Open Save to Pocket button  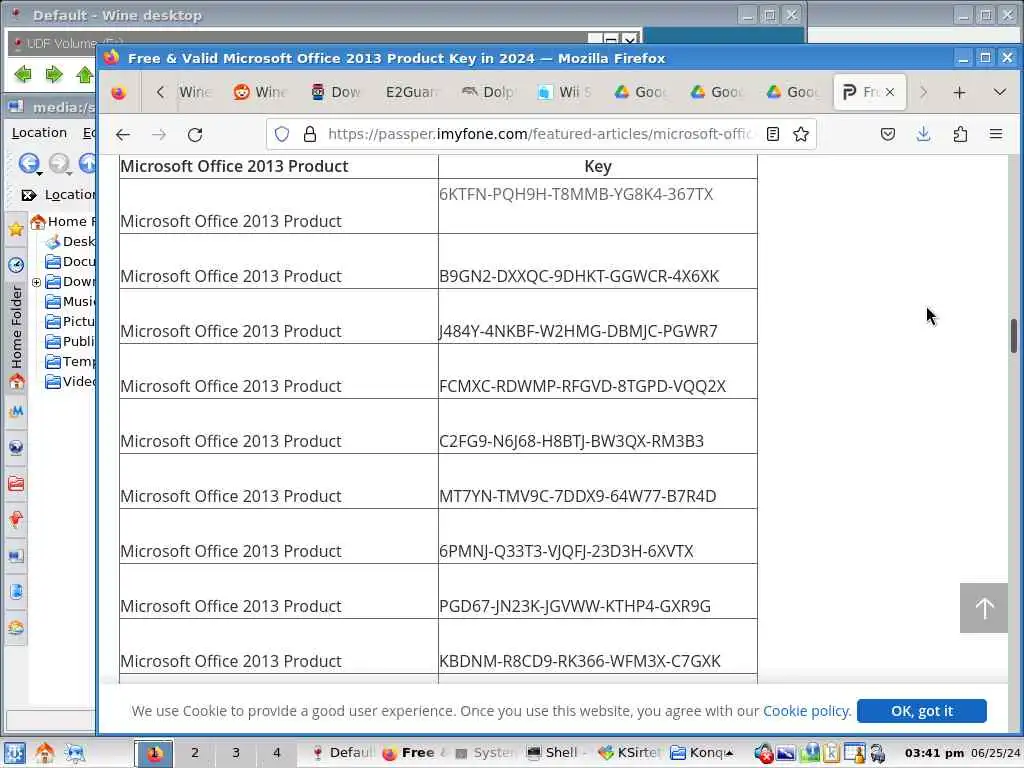click(x=888, y=135)
